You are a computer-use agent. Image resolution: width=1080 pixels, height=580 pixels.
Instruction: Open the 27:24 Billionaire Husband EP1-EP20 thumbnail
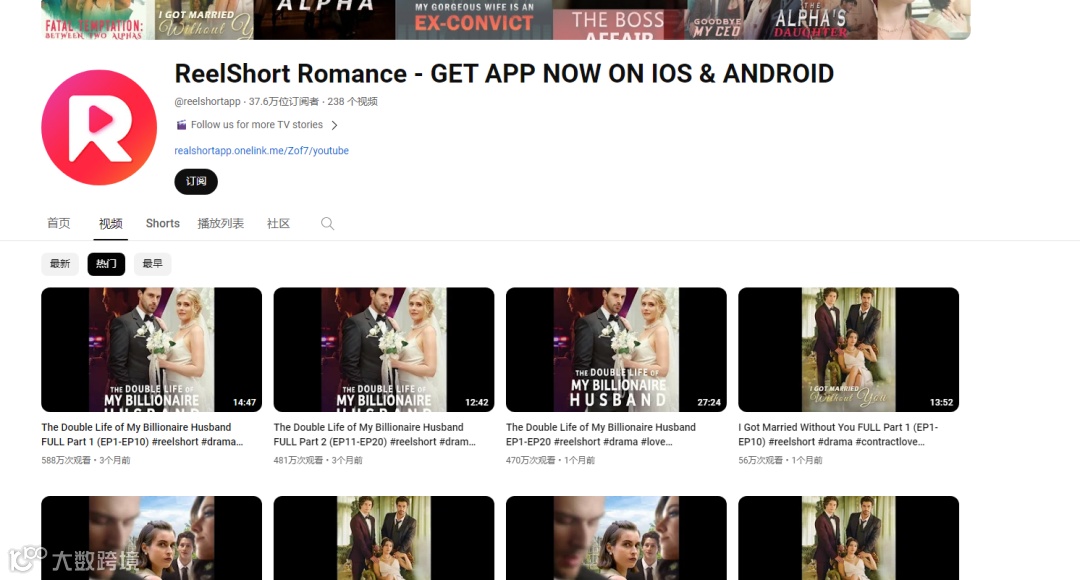(x=616, y=350)
